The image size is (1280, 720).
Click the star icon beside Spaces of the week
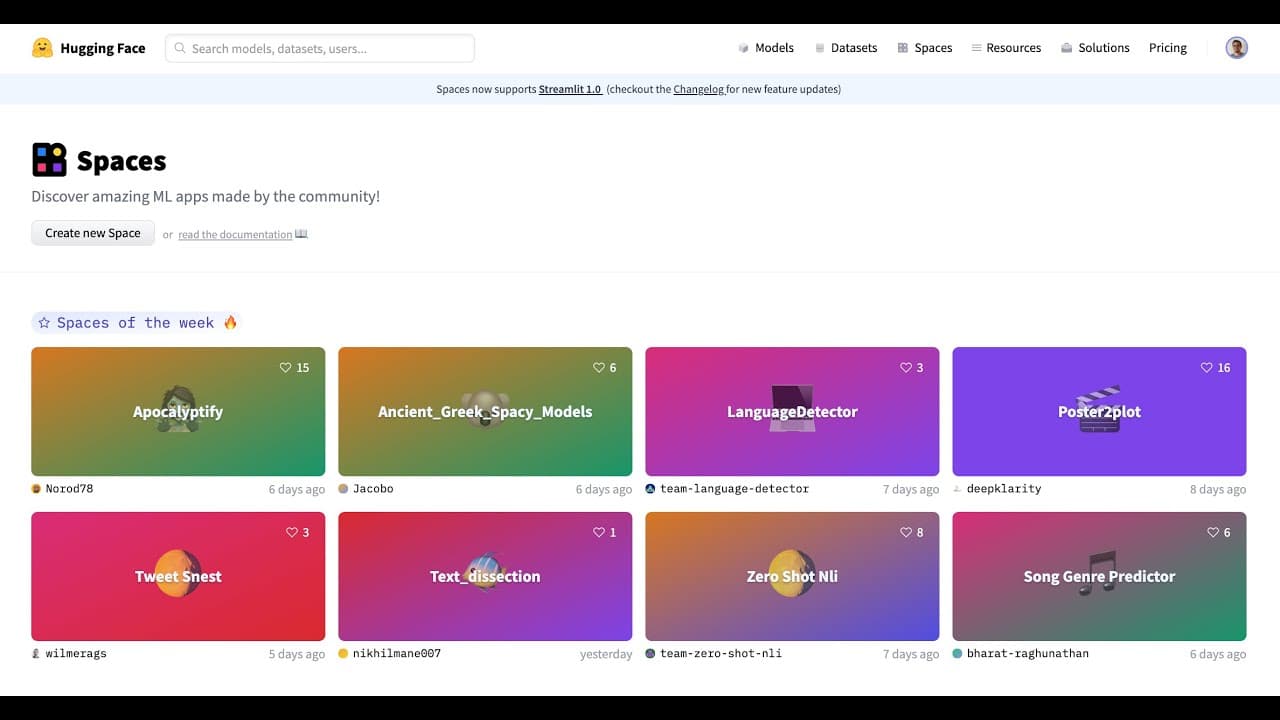point(44,323)
